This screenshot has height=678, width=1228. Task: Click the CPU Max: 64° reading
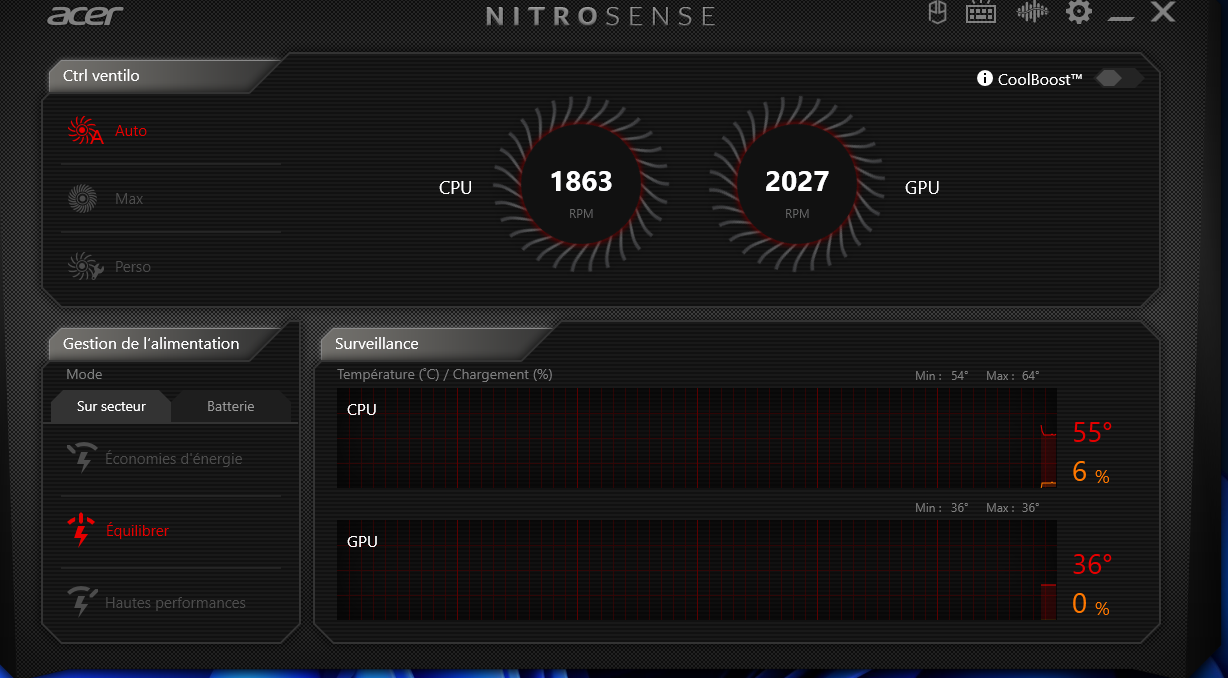(x=1012, y=376)
